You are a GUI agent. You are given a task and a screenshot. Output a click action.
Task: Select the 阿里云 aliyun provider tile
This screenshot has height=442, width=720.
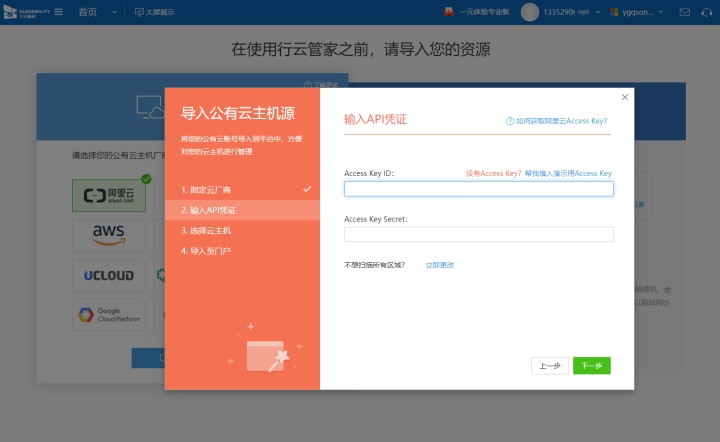pos(109,196)
